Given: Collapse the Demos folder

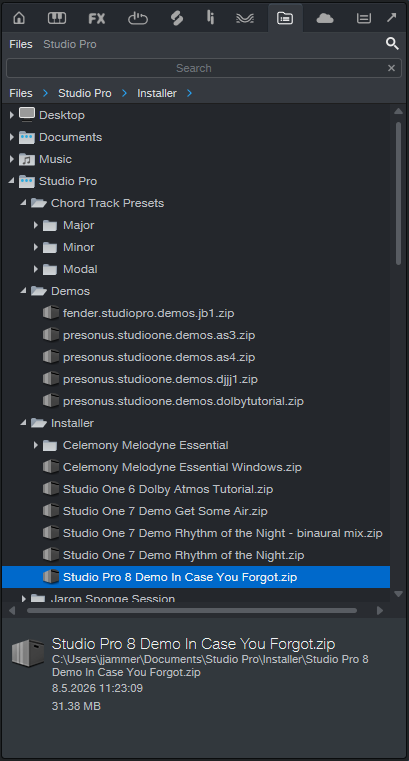Looking at the screenshot, I should 23,291.
